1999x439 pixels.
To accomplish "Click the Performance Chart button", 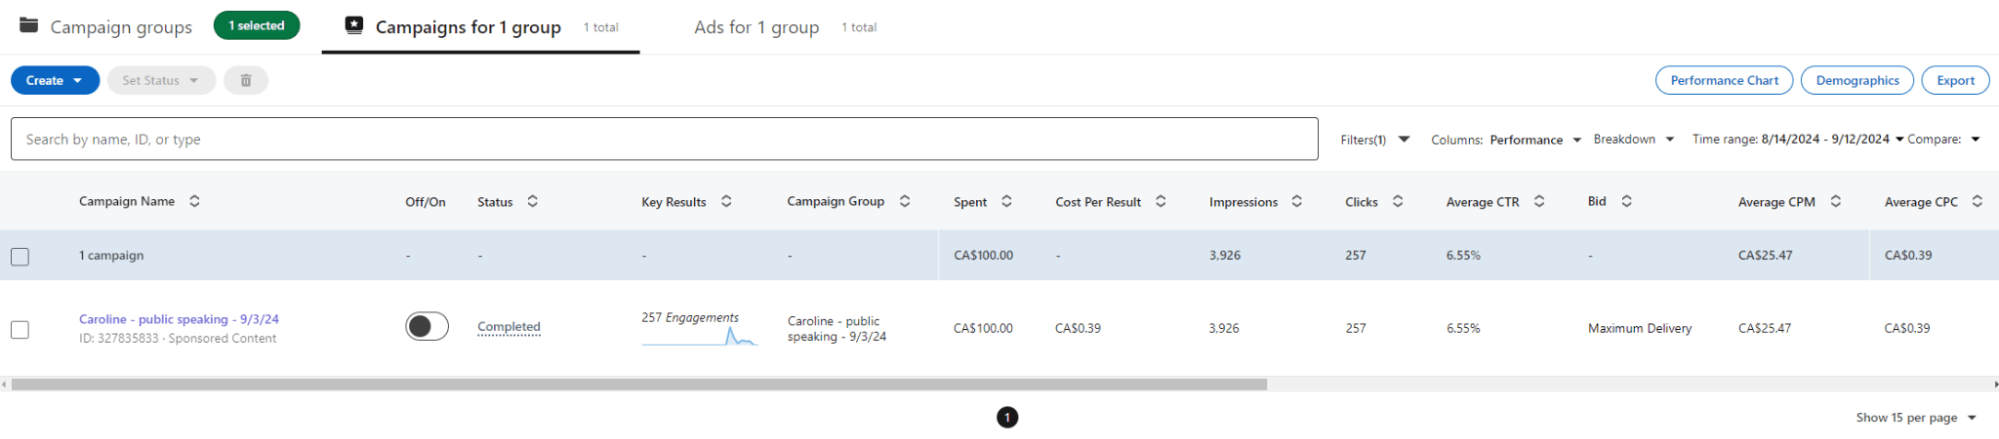I will 1724,80.
